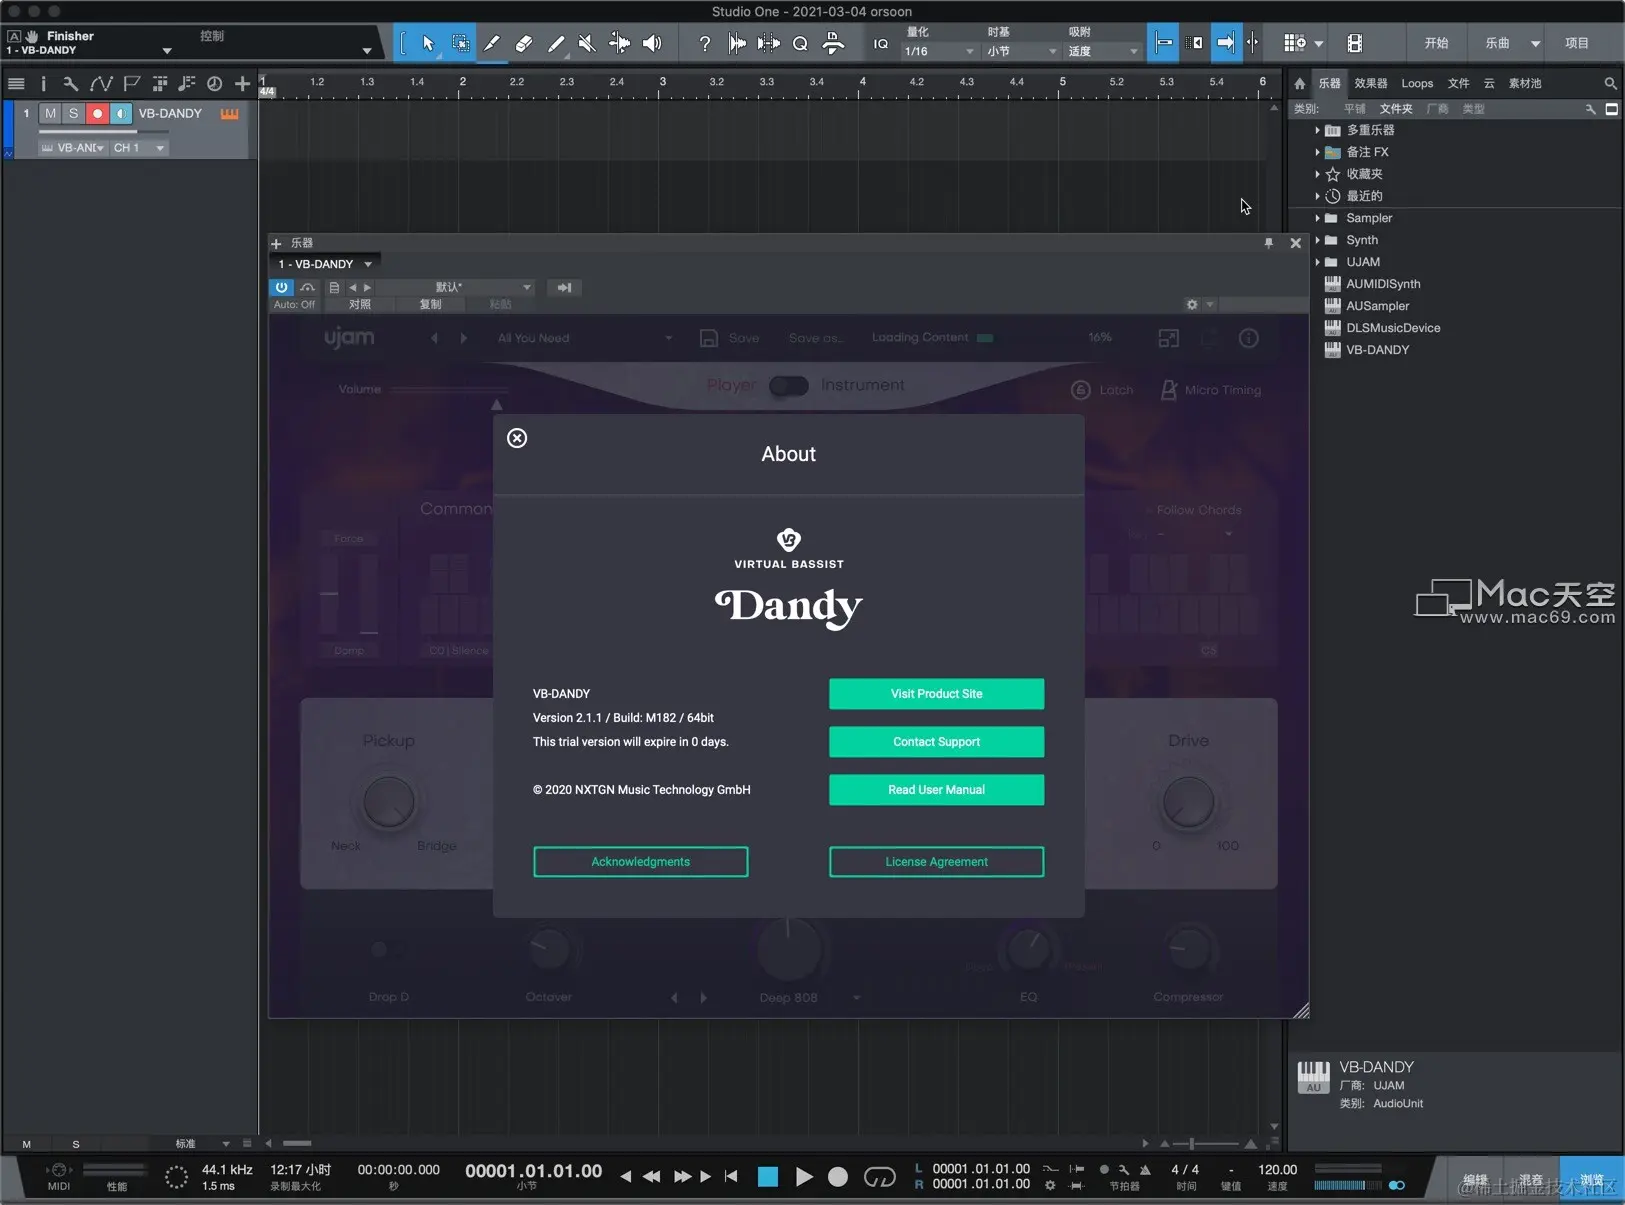
Task: Open the track inspector info icon
Action: coord(43,84)
